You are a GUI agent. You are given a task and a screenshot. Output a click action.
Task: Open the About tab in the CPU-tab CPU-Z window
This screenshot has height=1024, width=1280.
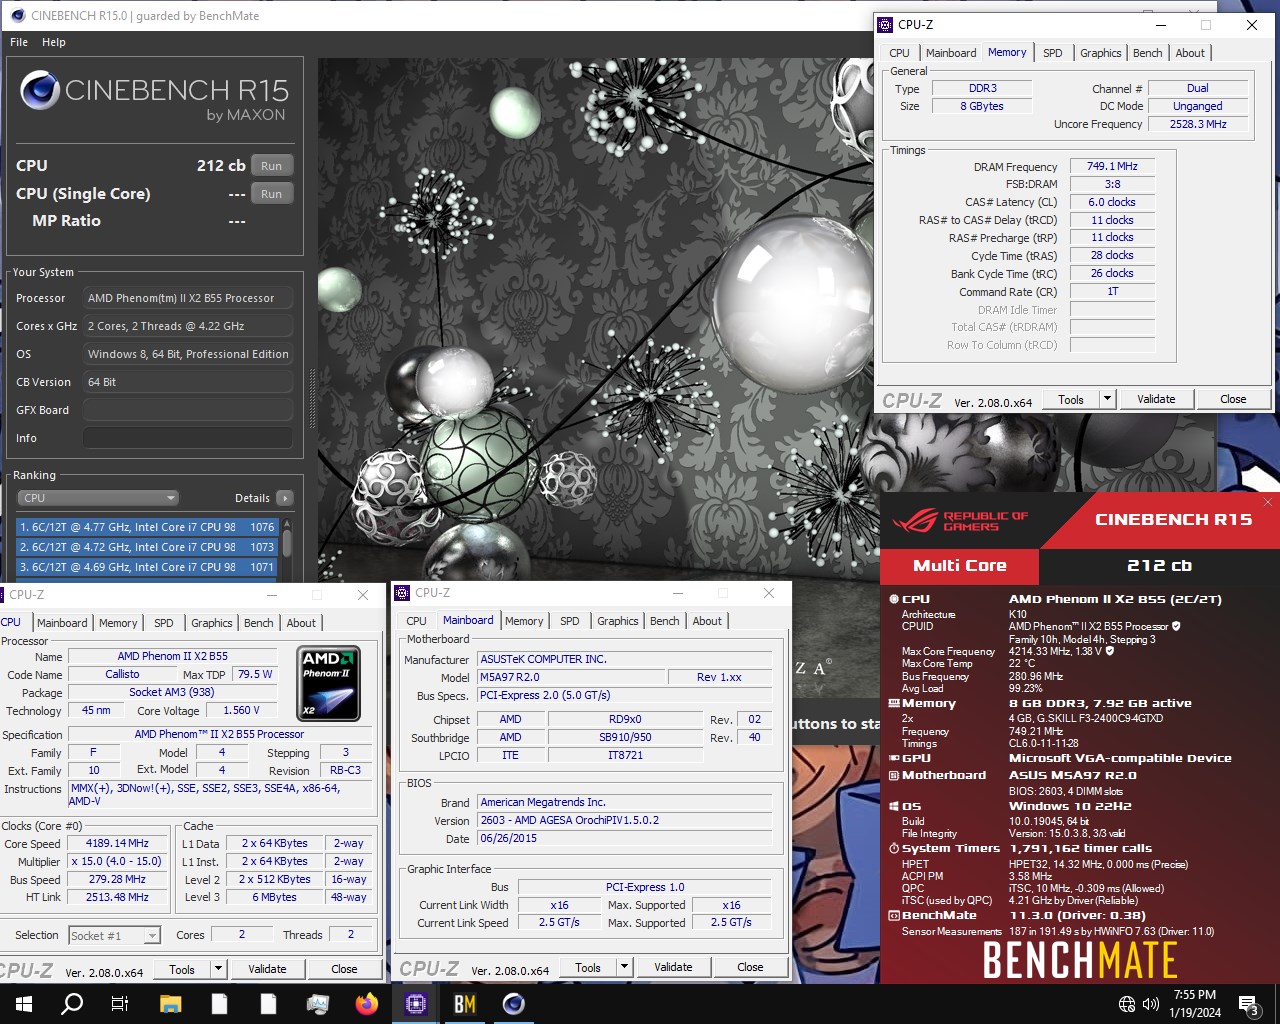[301, 623]
